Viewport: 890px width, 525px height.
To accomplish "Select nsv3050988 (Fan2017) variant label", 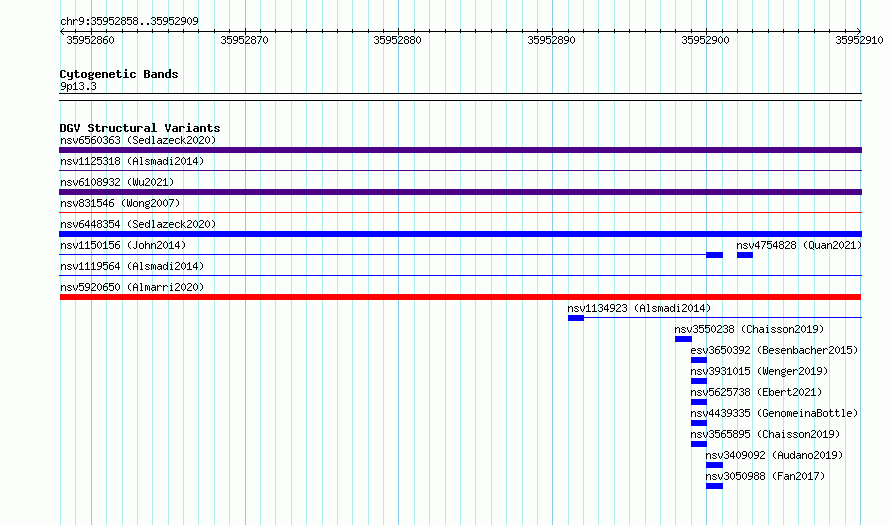I will tap(765, 476).
